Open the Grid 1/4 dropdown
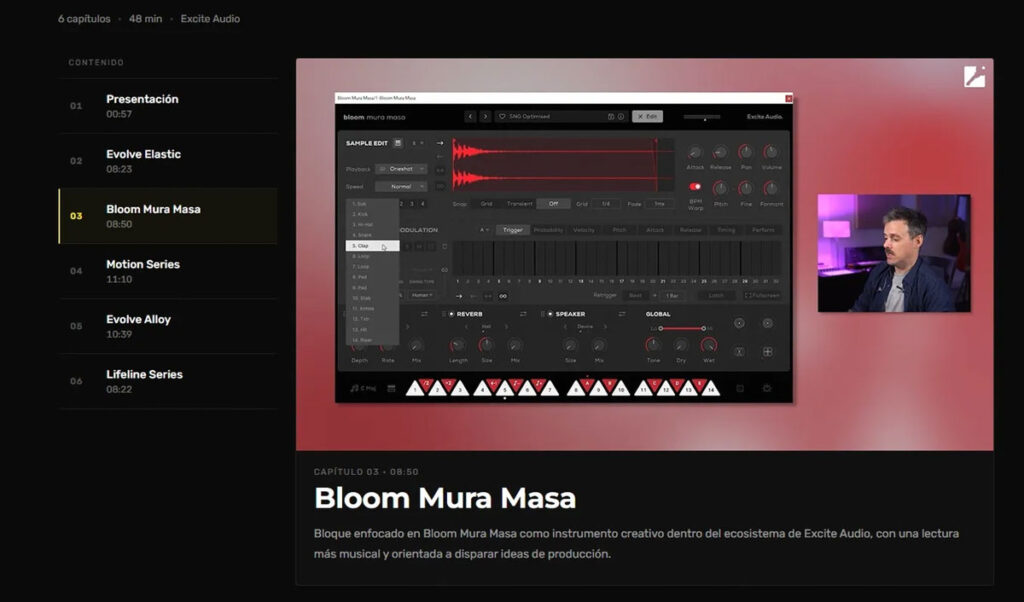This screenshot has width=1024, height=602. pyautogui.click(x=606, y=204)
